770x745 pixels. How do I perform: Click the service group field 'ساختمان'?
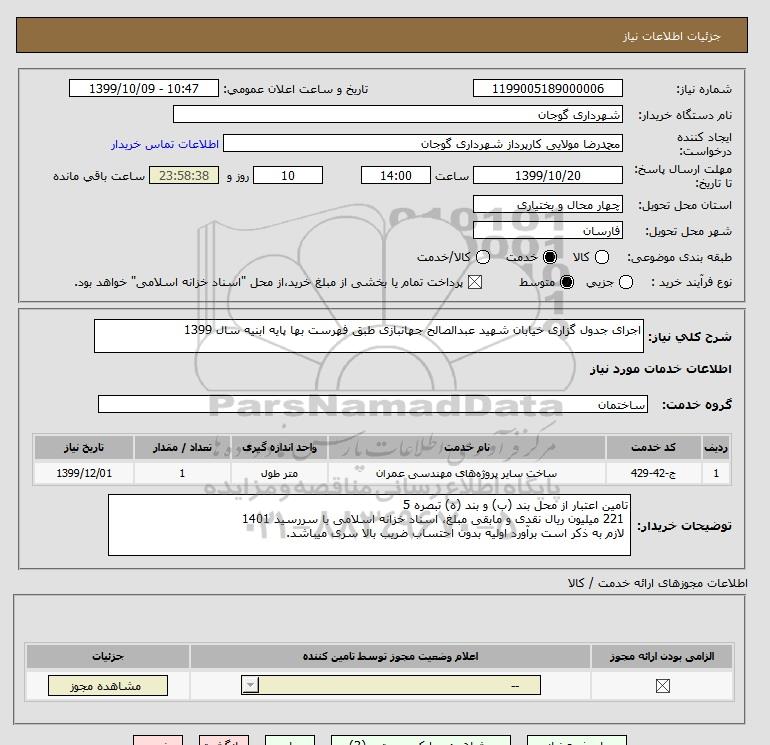[x=373, y=404]
